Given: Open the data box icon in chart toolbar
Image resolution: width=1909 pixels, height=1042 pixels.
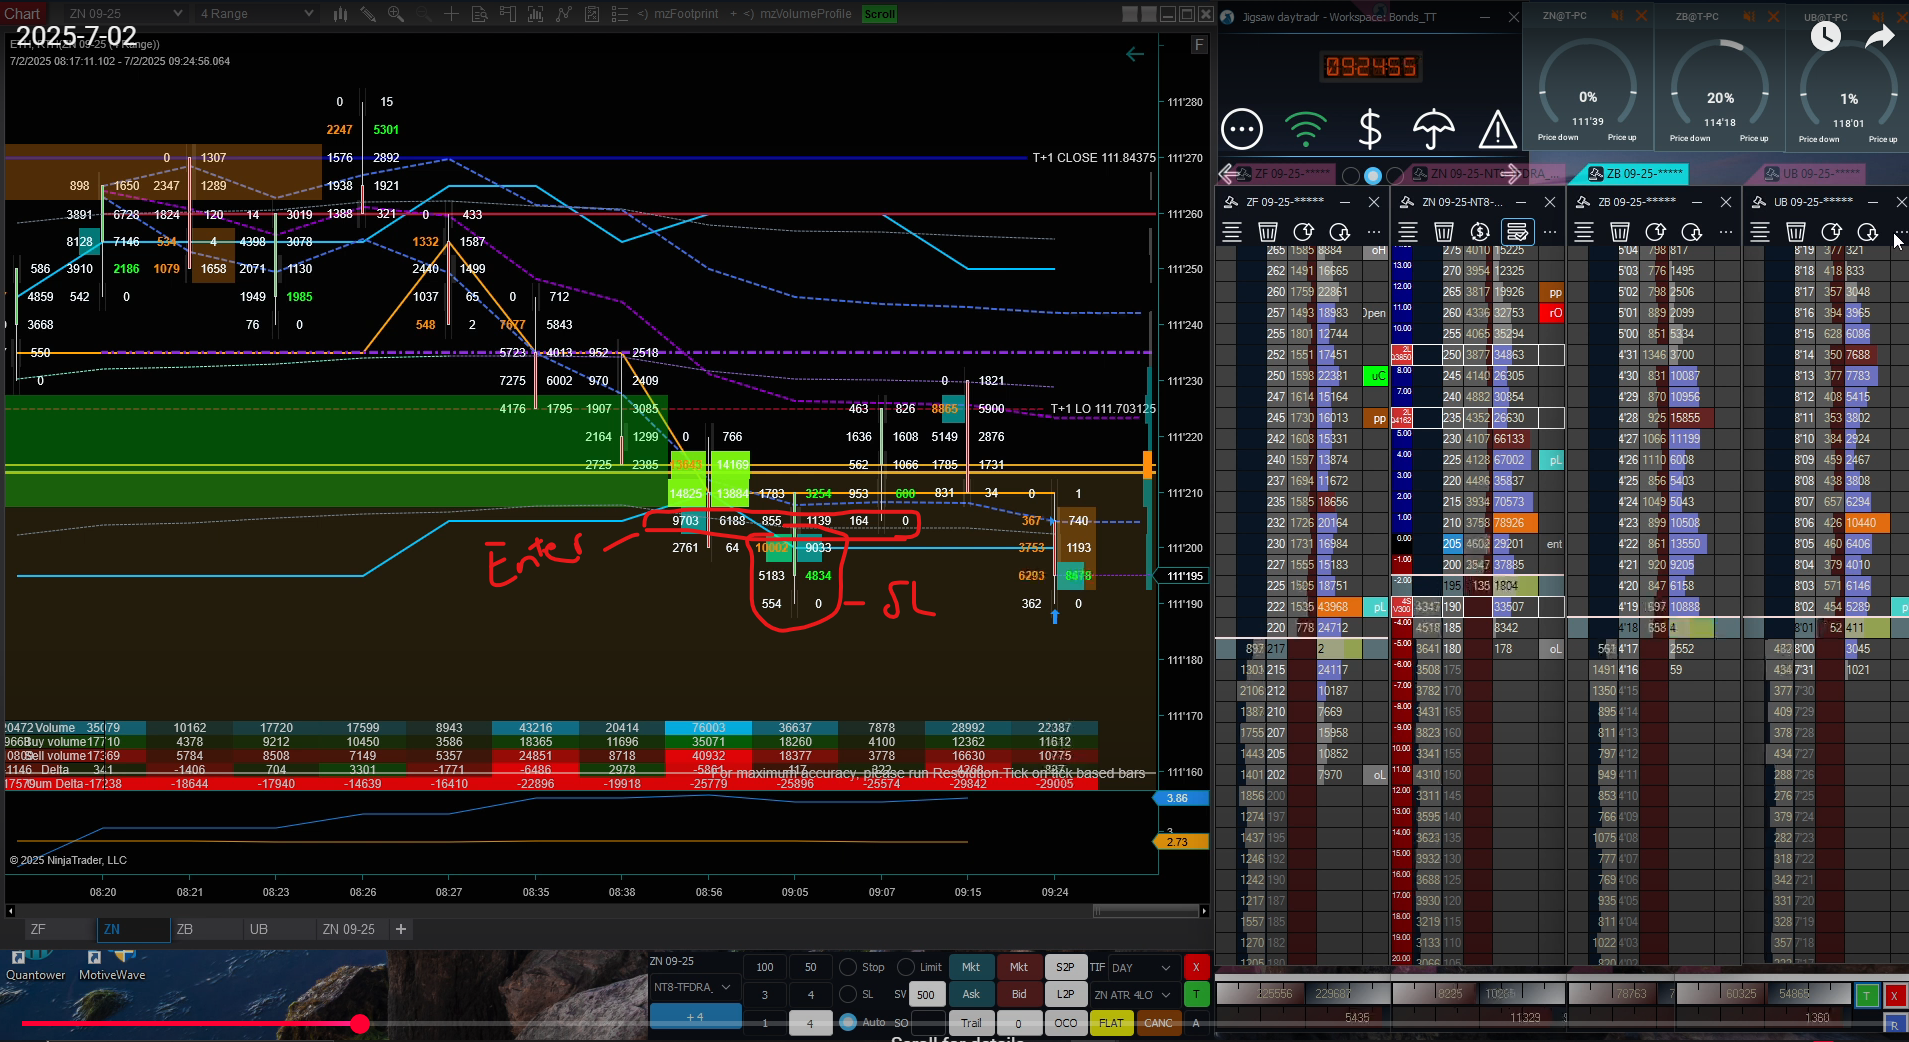Looking at the screenshot, I should point(480,14).
